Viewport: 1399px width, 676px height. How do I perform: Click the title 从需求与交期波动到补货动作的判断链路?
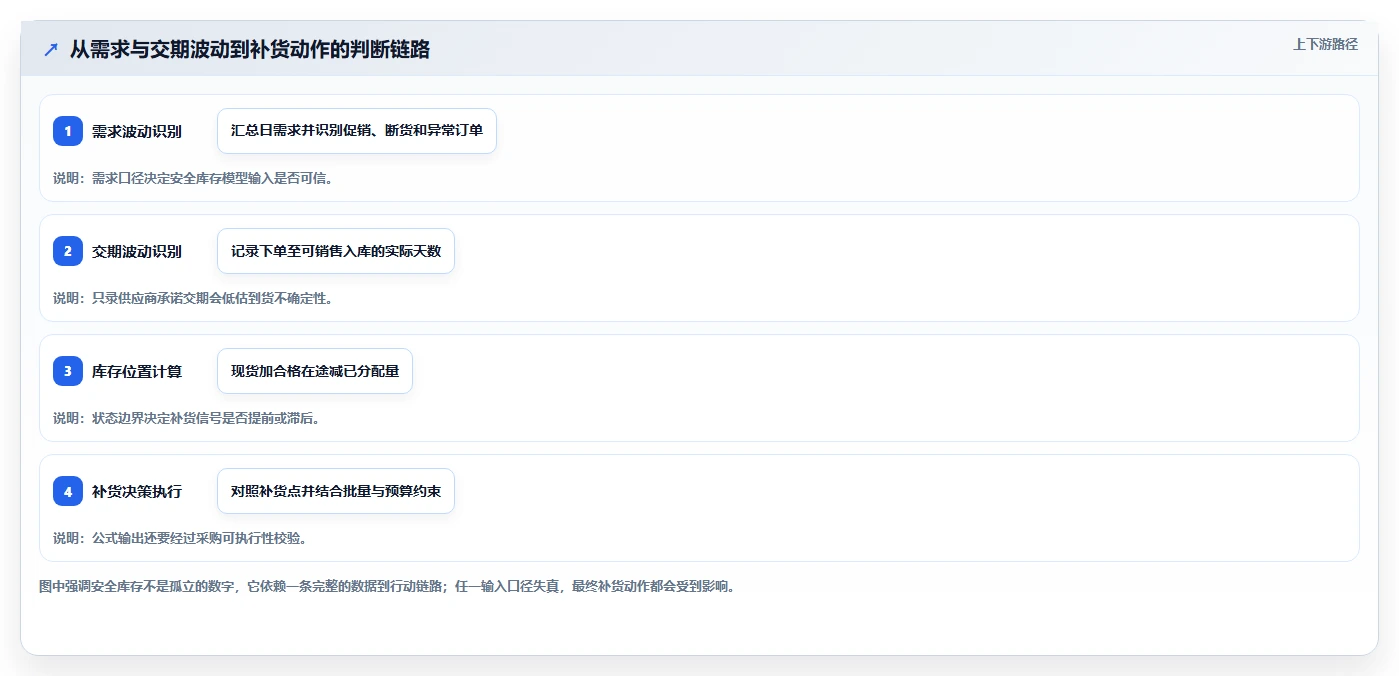point(250,49)
